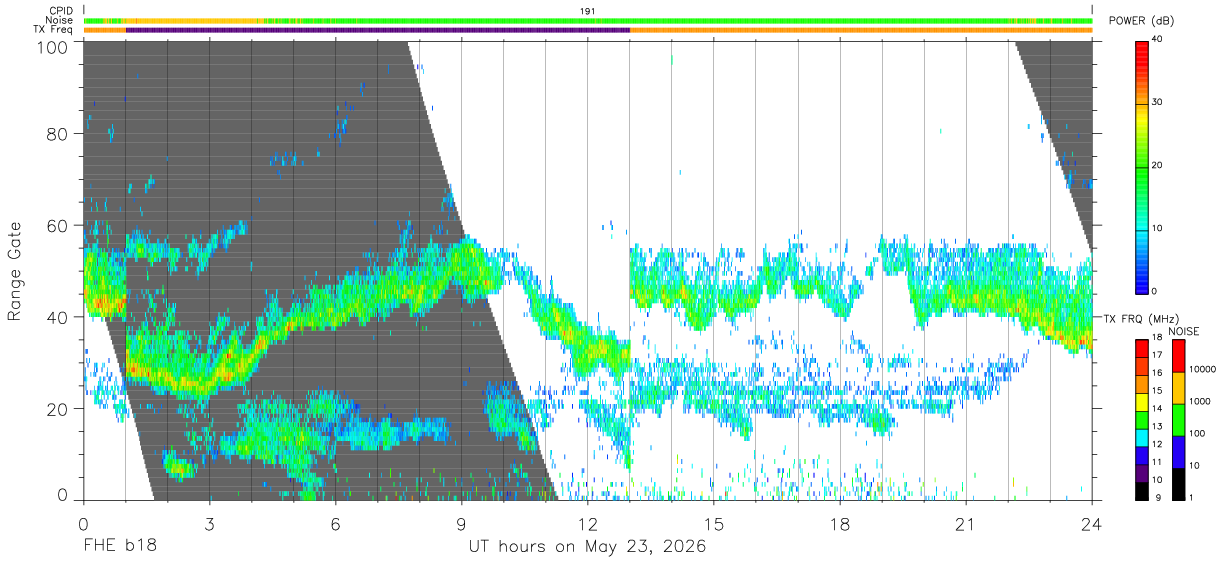
Task: Click the purple segment of TX Freq bar
Action: coord(377,30)
